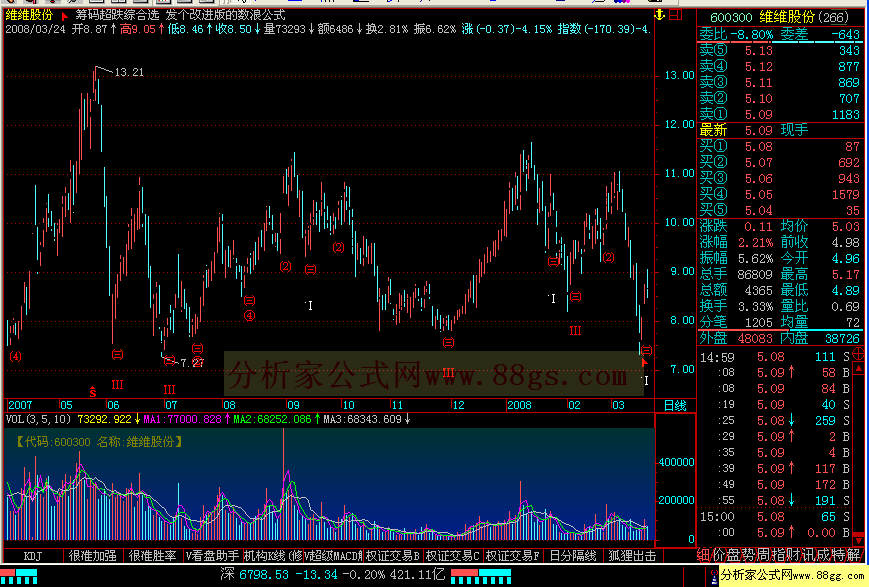Select the 14:59 5.08 111 S tick row
This screenshot has height=587, width=869.
tap(774, 357)
